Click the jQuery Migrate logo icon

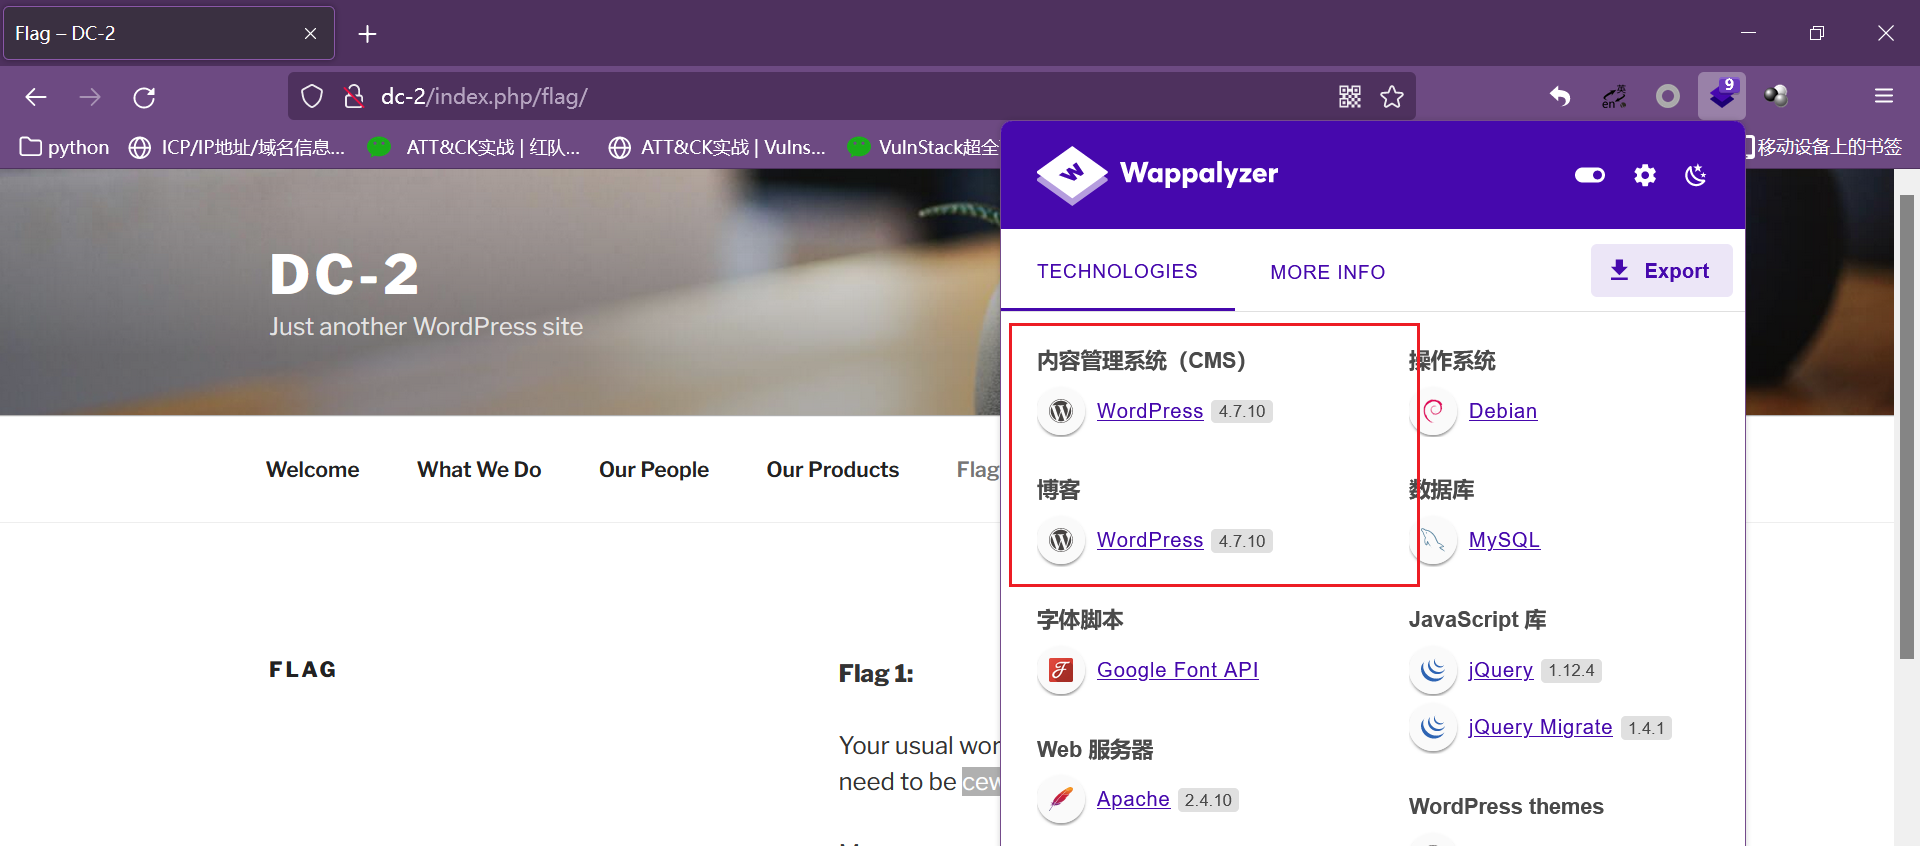pos(1433,727)
